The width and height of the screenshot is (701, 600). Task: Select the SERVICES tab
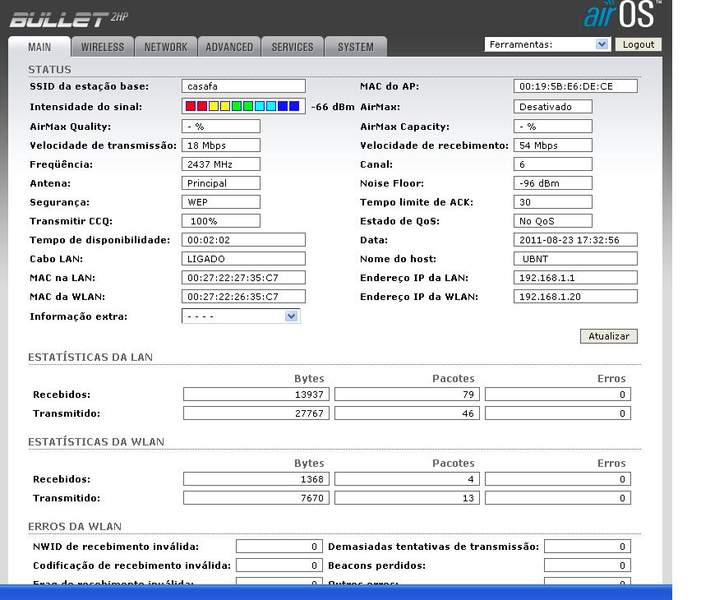click(293, 47)
